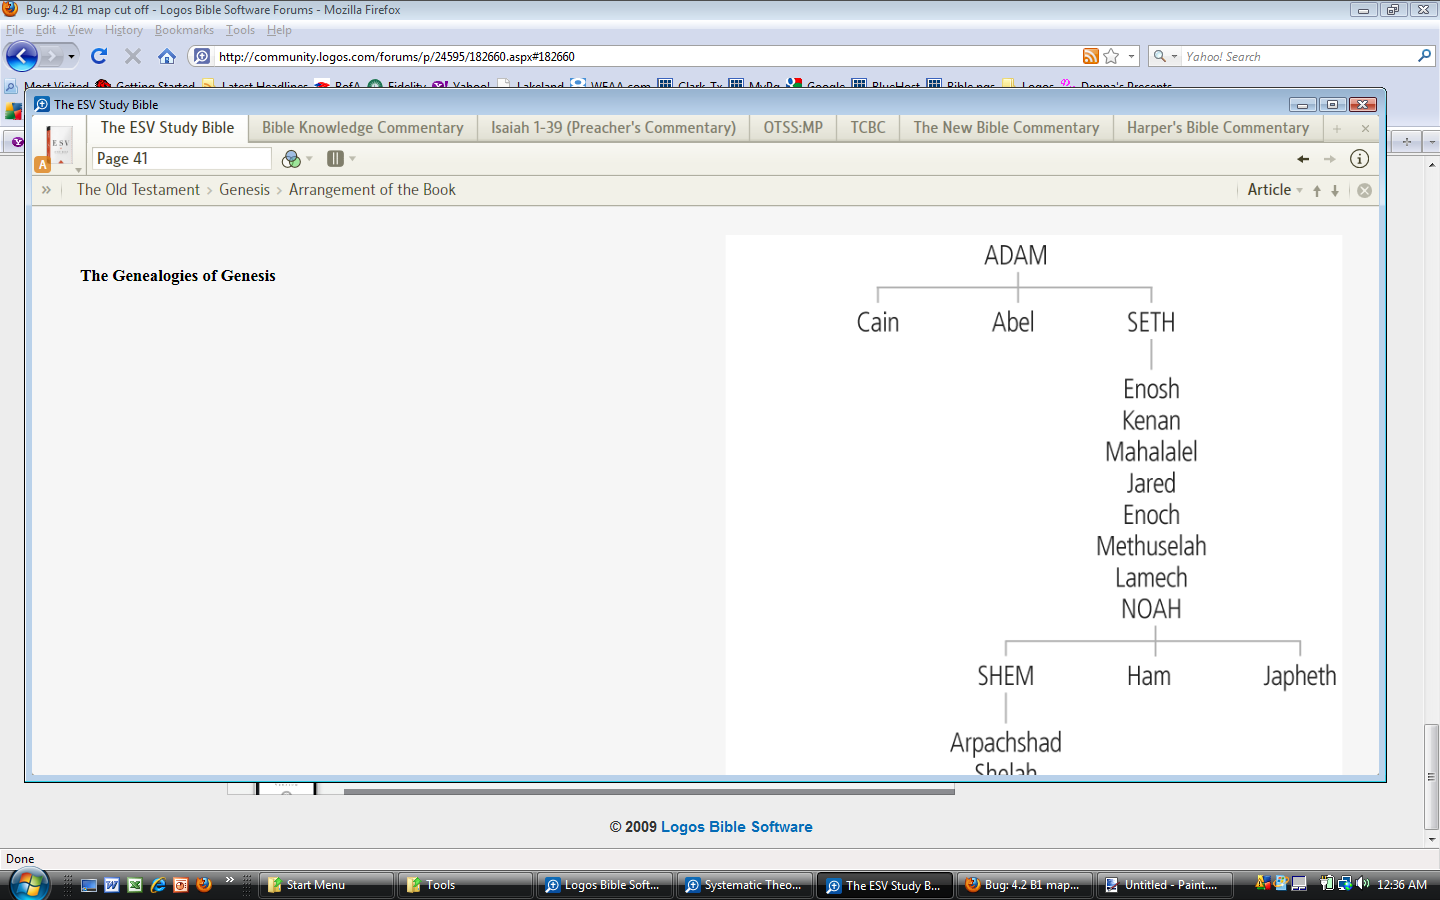Open the Article navigation dropdown
The image size is (1440, 900).
(x=1275, y=189)
